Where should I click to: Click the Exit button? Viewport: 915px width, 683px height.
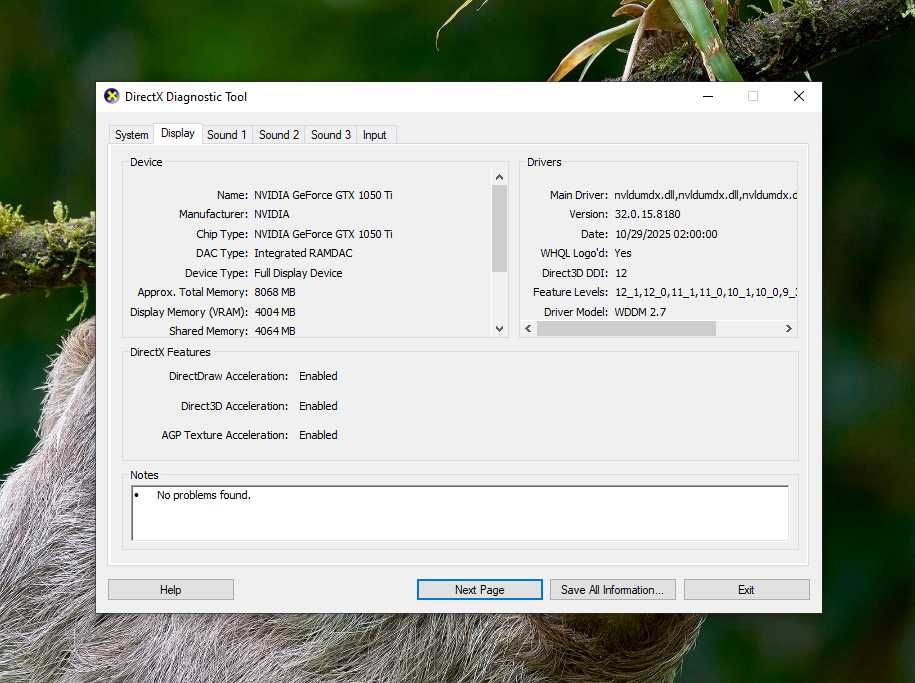coord(746,590)
